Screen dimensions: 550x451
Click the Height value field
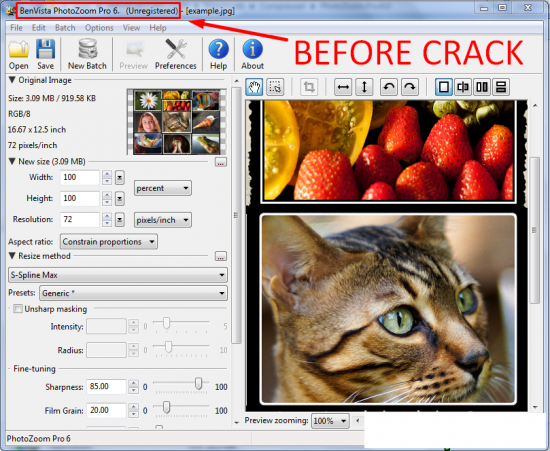coord(80,198)
